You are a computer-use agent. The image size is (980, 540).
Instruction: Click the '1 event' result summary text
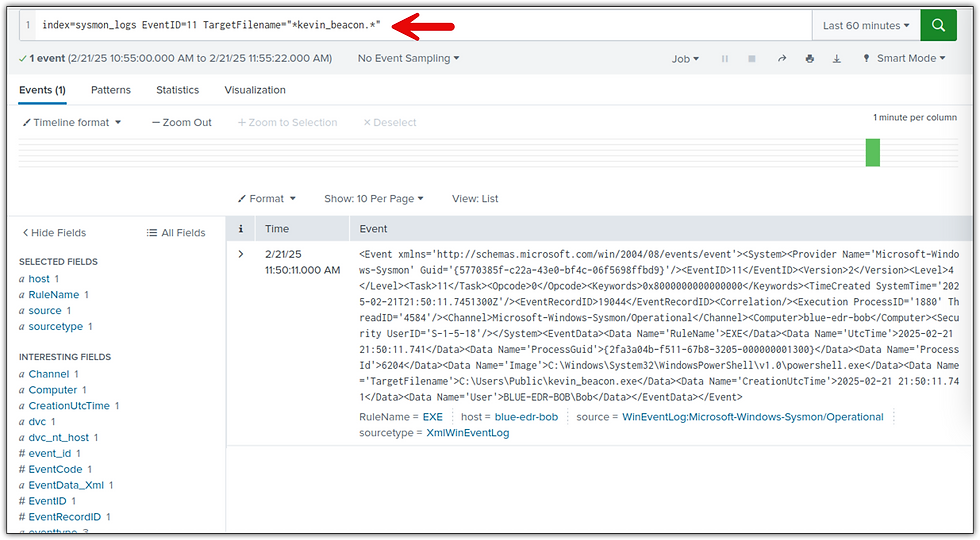click(x=47, y=58)
